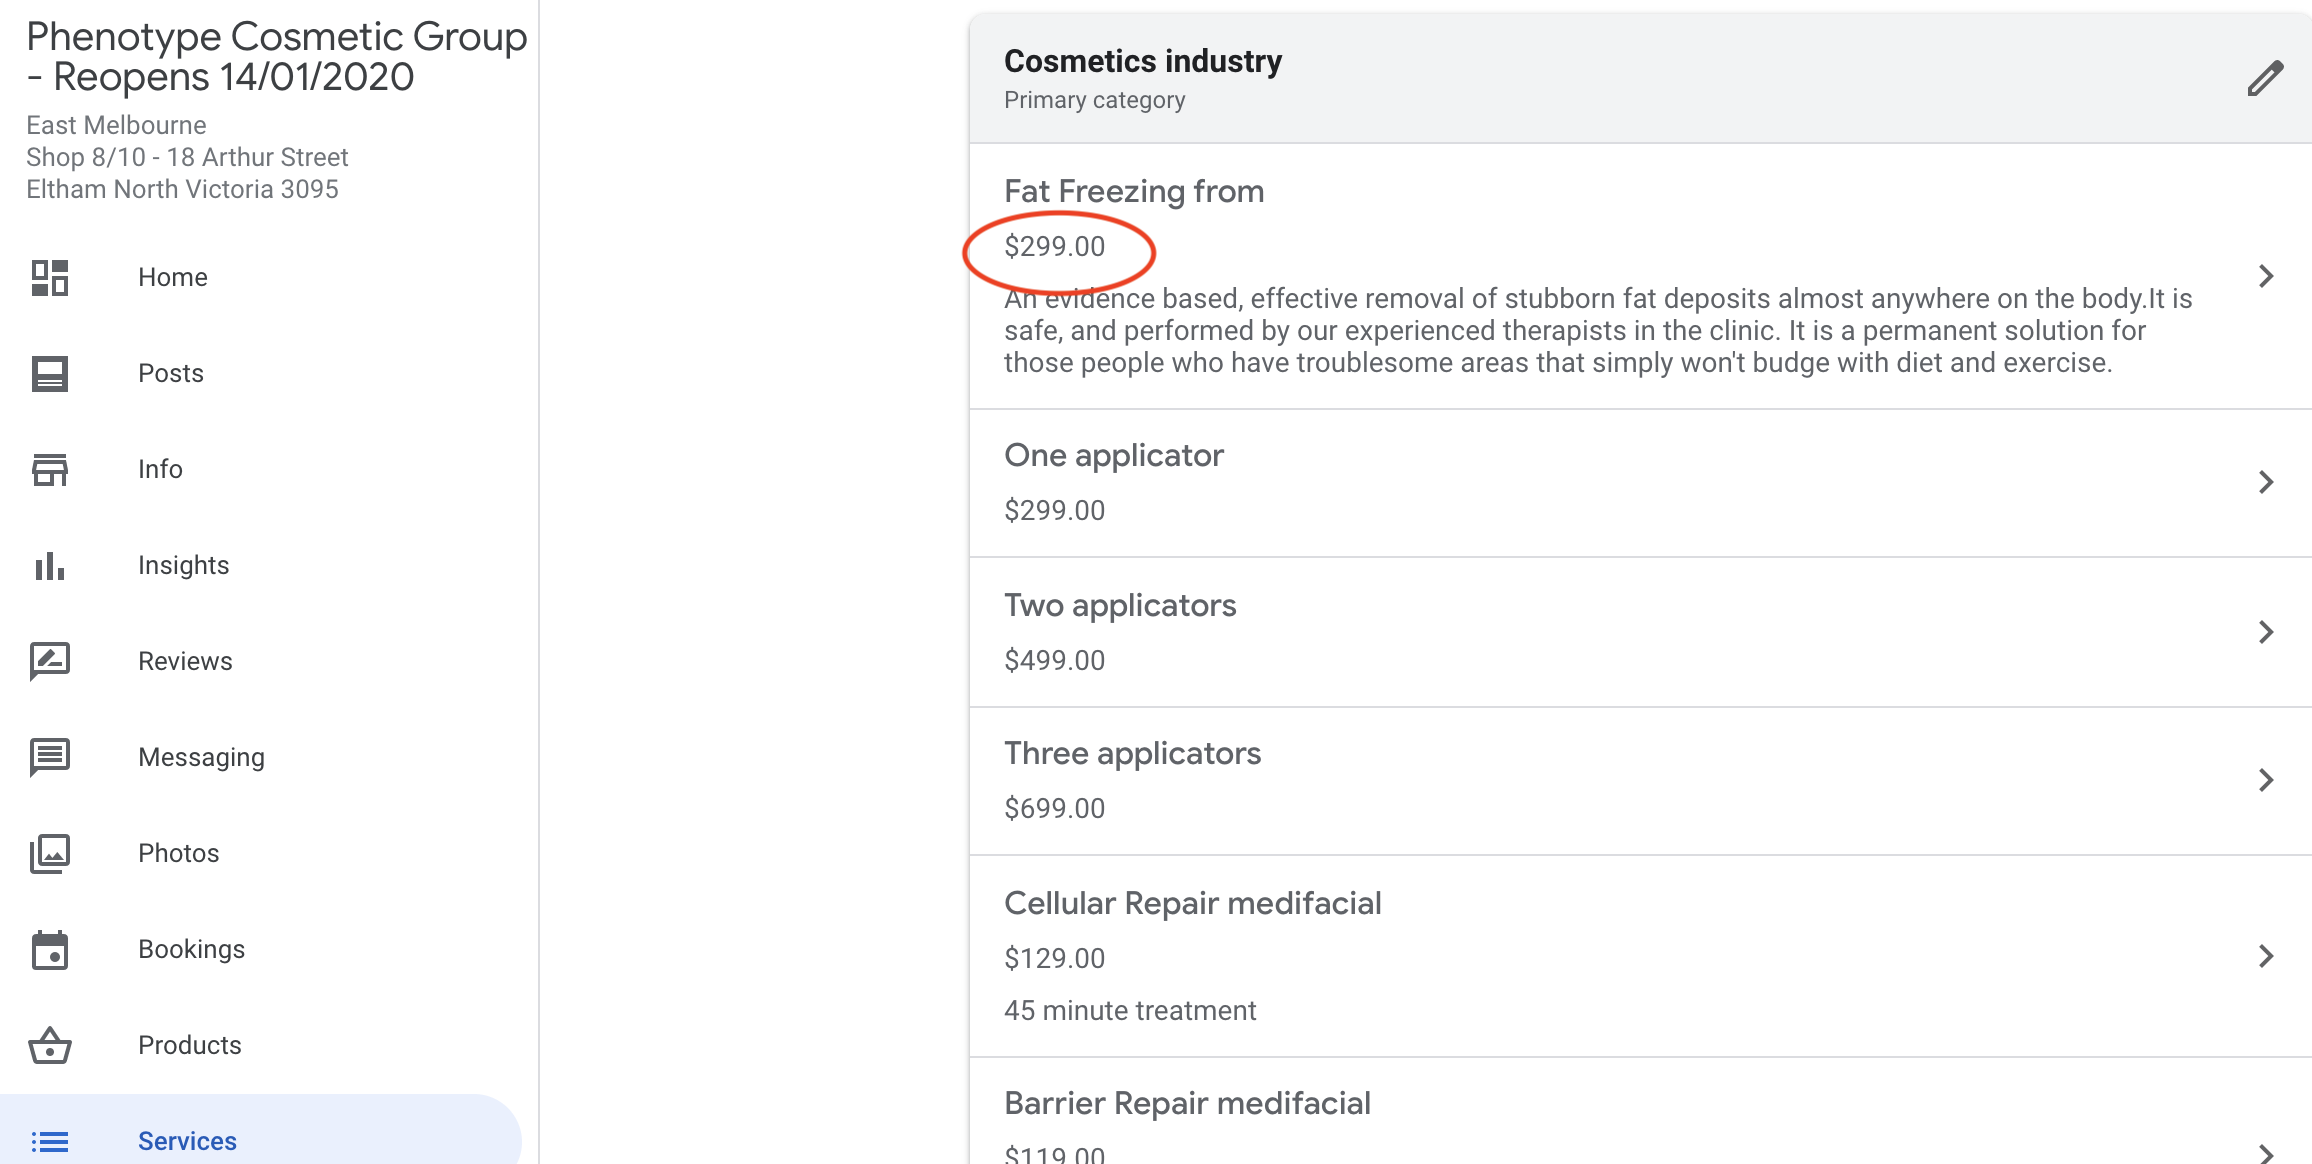Open One applicator service chevron

point(2265,482)
